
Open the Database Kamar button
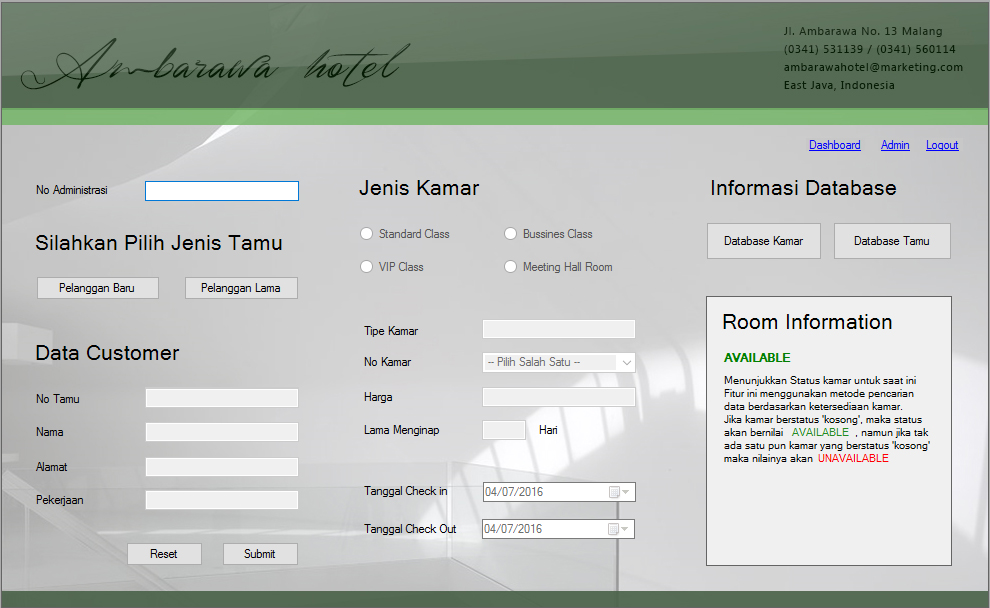[x=763, y=241]
